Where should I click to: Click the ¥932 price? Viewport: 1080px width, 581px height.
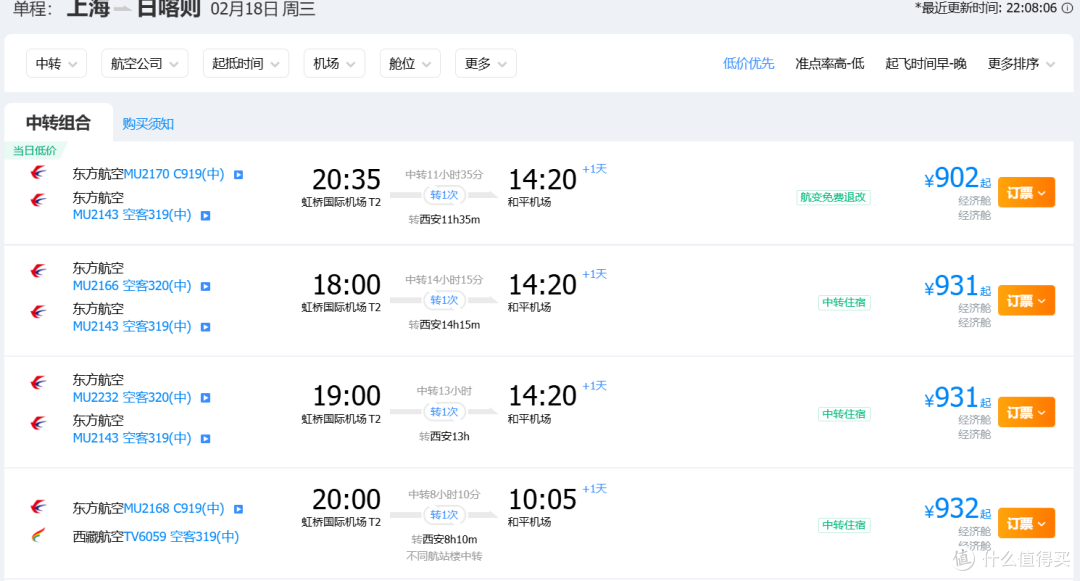tap(951, 509)
